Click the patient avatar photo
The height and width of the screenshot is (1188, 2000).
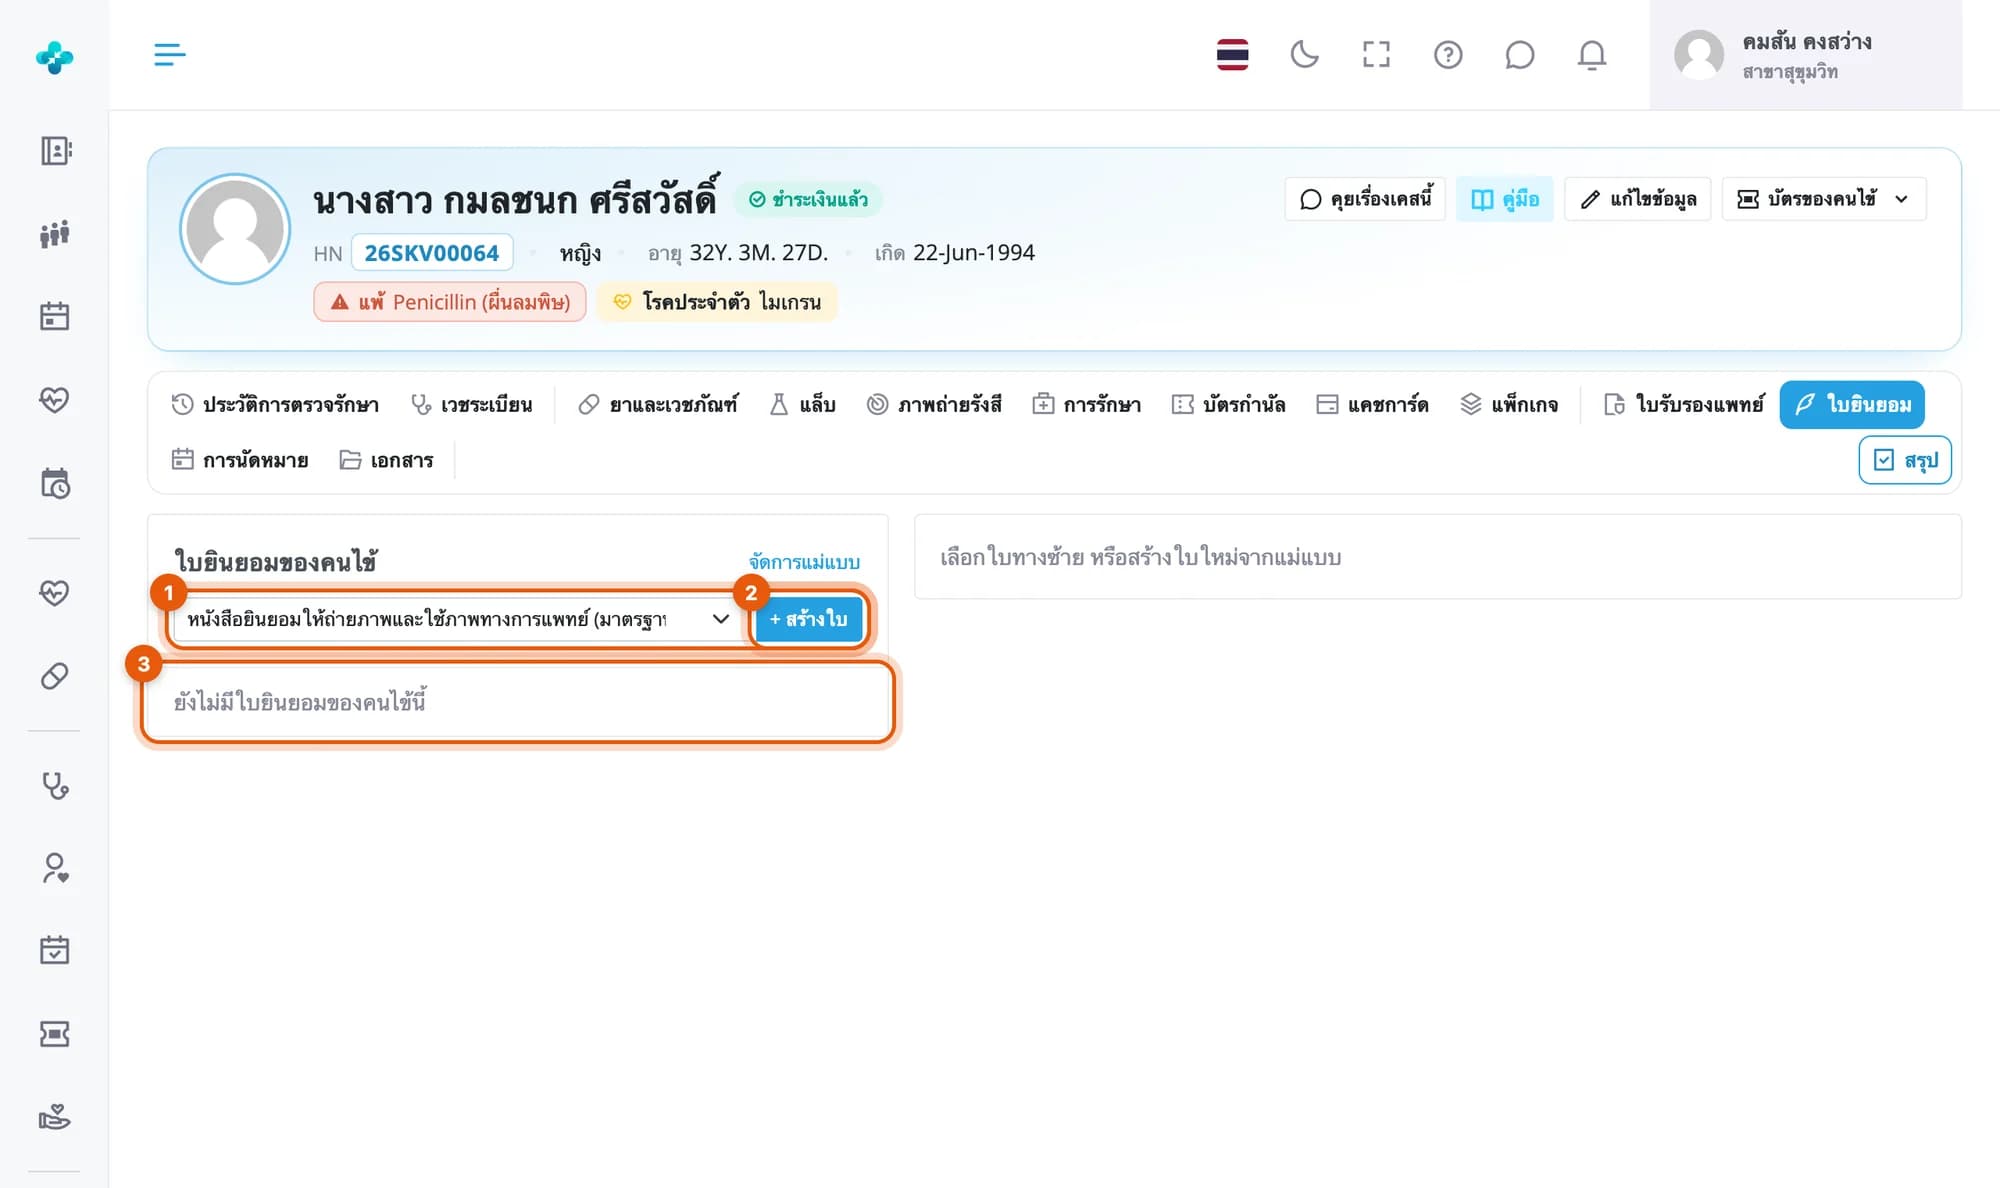coord(235,229)
